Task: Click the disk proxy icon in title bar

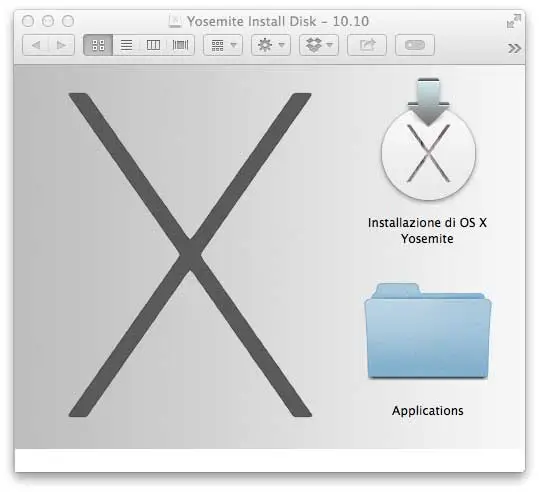Action: coord(175,21)
